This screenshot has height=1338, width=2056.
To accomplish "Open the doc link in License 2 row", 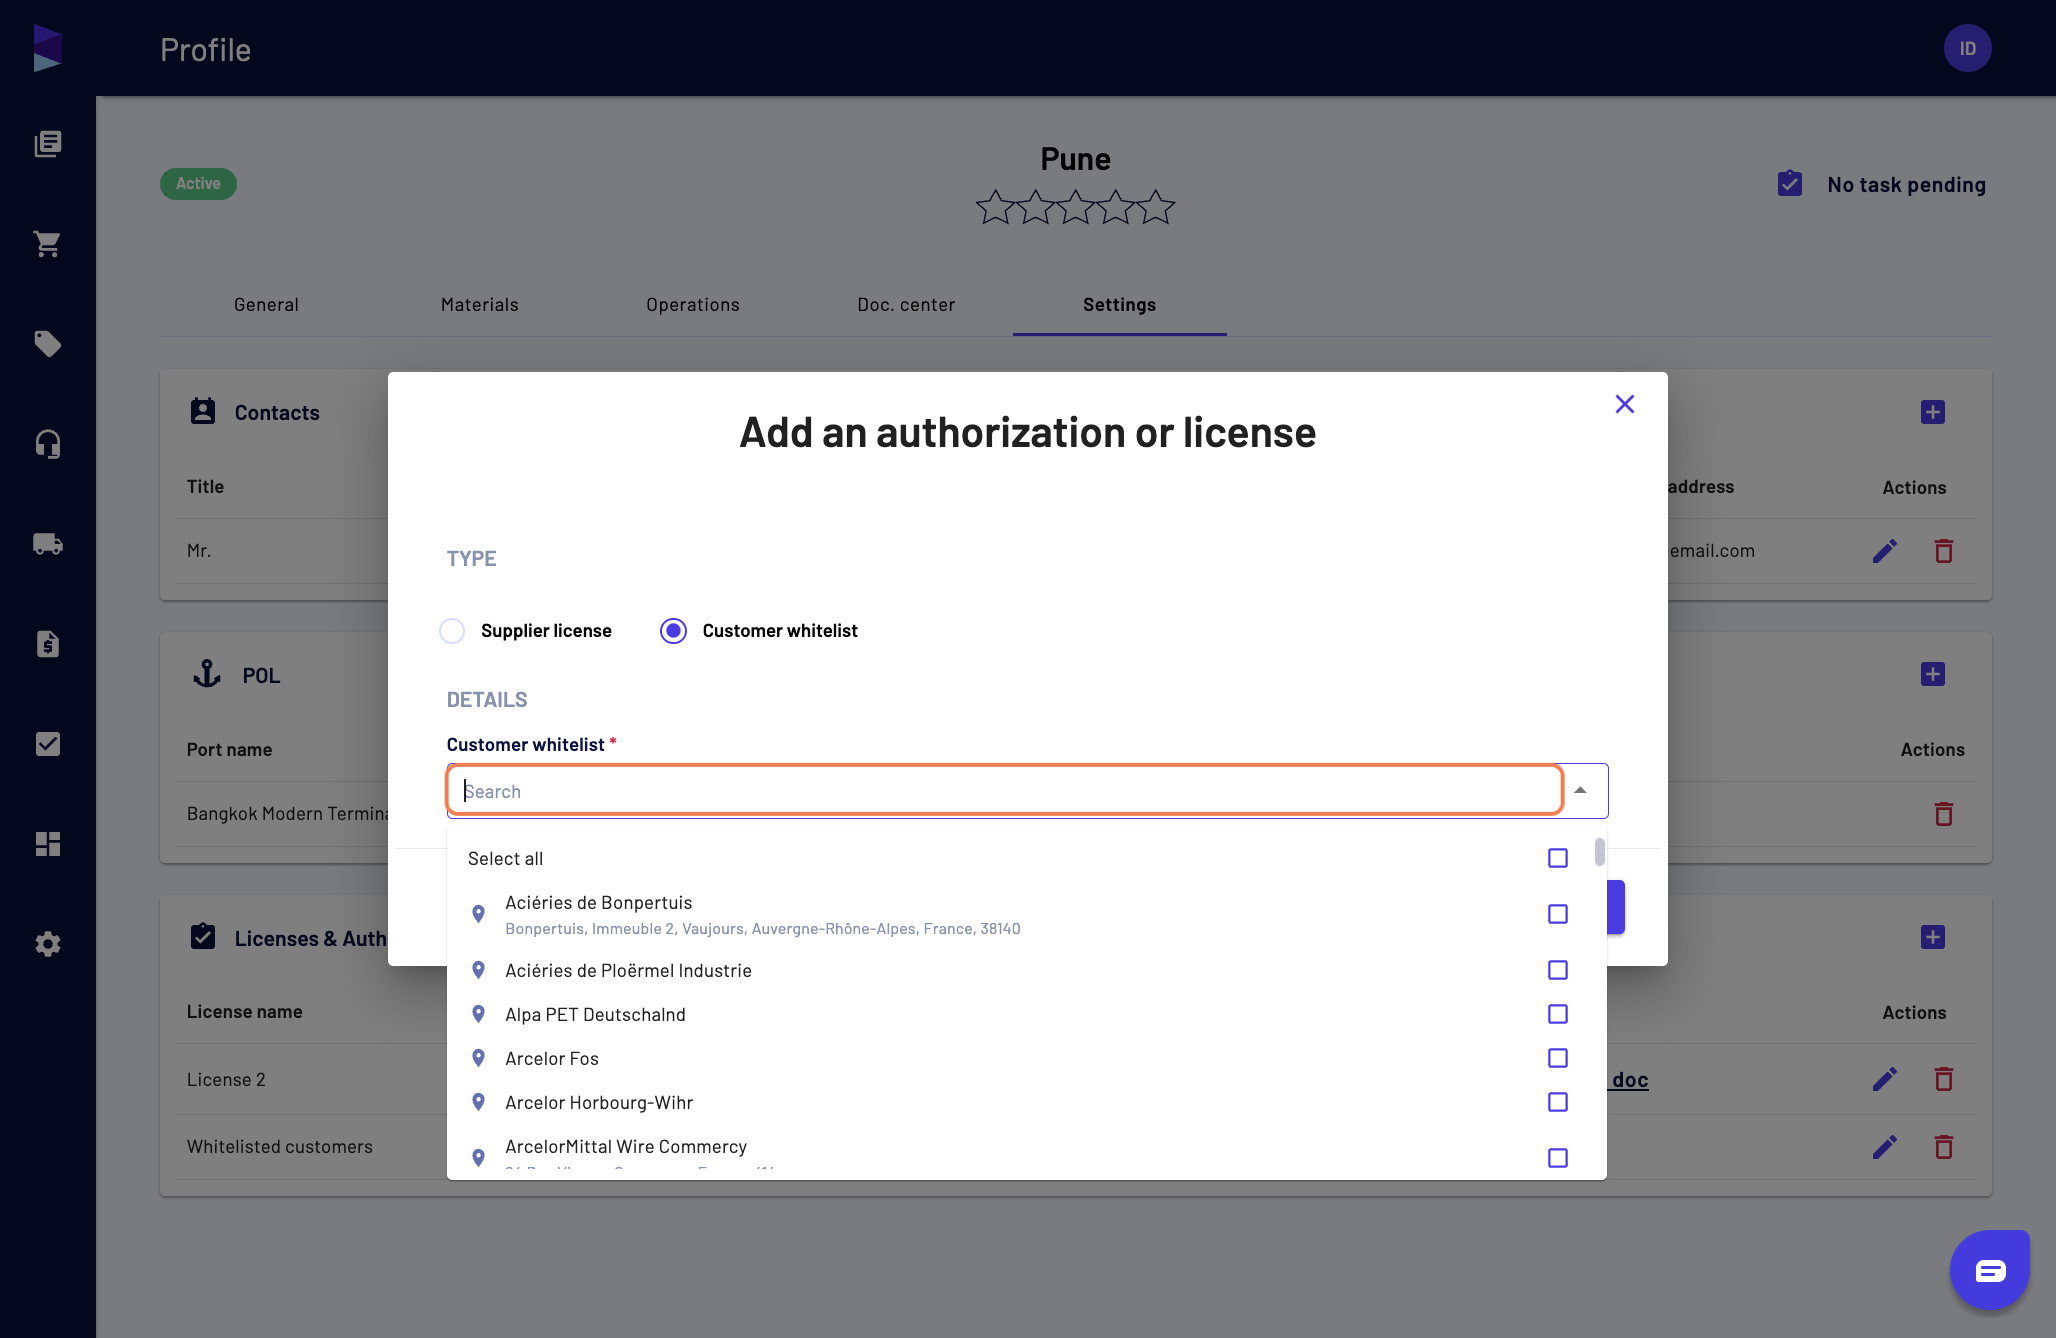I will 1630,1080.
